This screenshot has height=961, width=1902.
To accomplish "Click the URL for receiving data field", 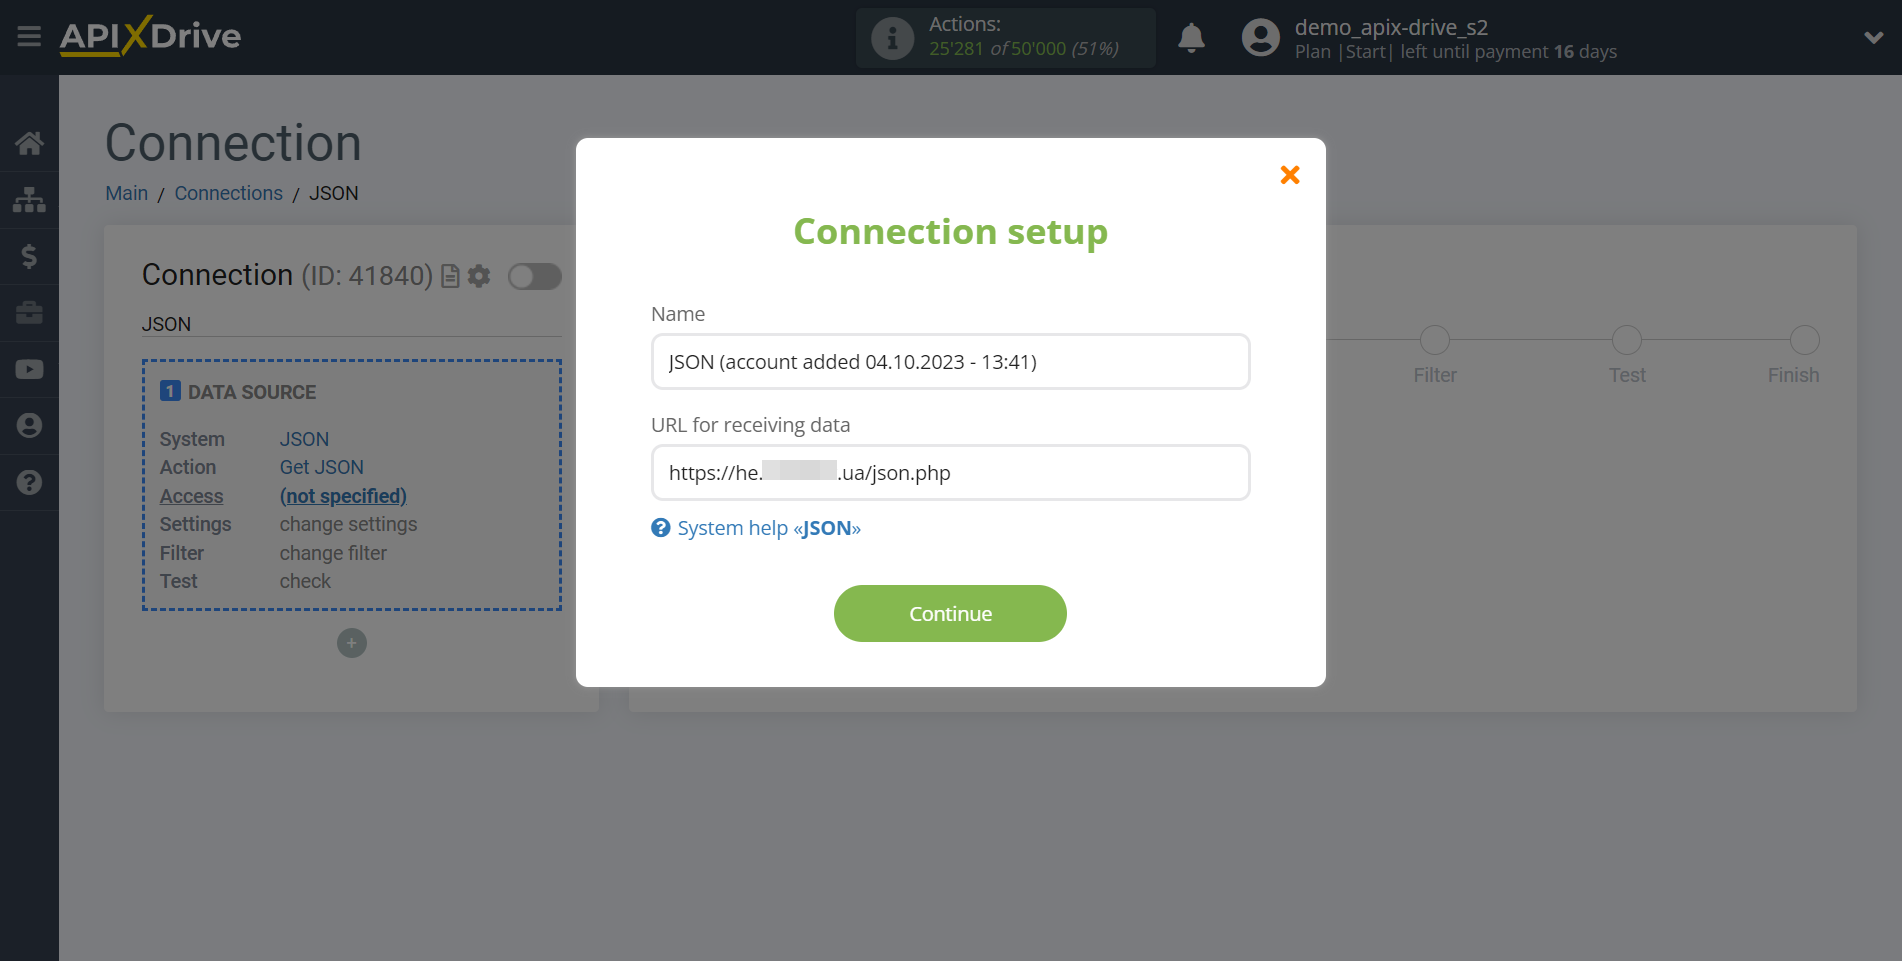I will (x=950, y=473).
